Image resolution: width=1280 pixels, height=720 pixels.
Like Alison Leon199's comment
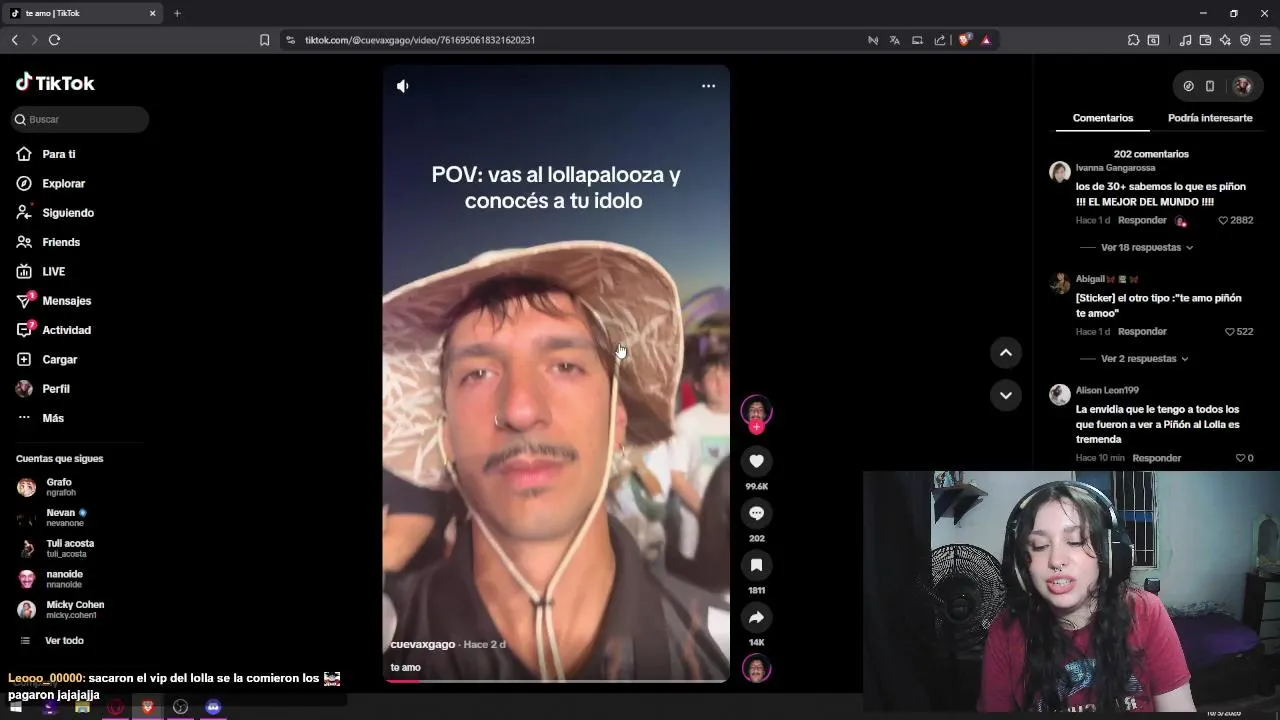point(1240,458)
